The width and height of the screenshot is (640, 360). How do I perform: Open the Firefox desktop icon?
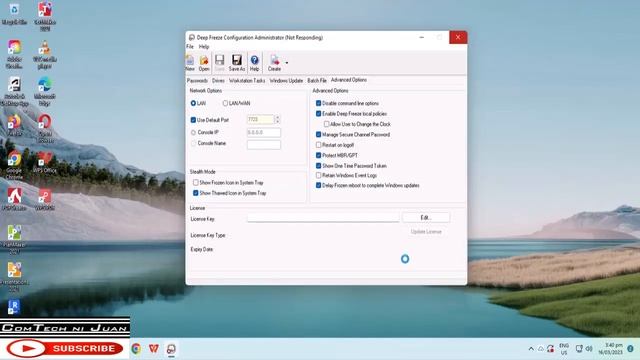14,125
